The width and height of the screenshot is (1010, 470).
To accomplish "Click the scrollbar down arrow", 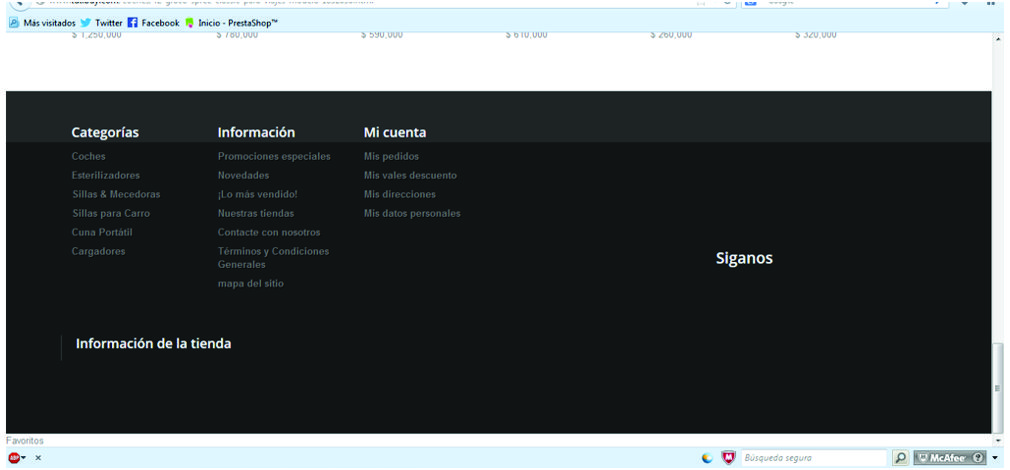I will point(998,440).
